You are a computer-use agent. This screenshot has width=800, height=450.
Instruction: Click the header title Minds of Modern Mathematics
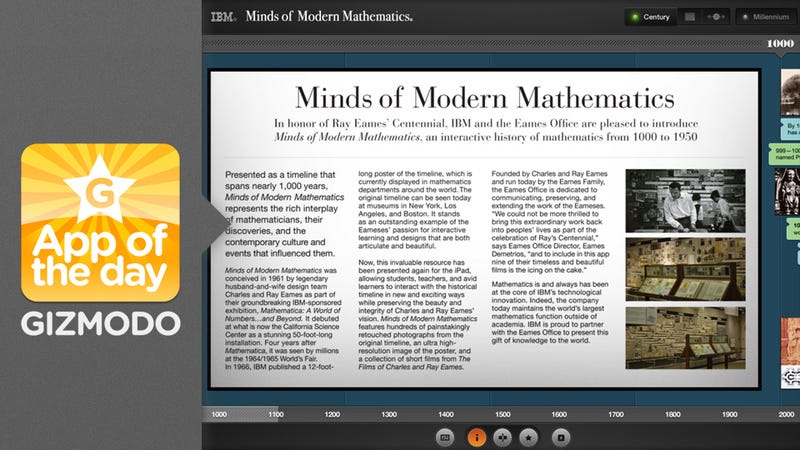tap(329, 16)
